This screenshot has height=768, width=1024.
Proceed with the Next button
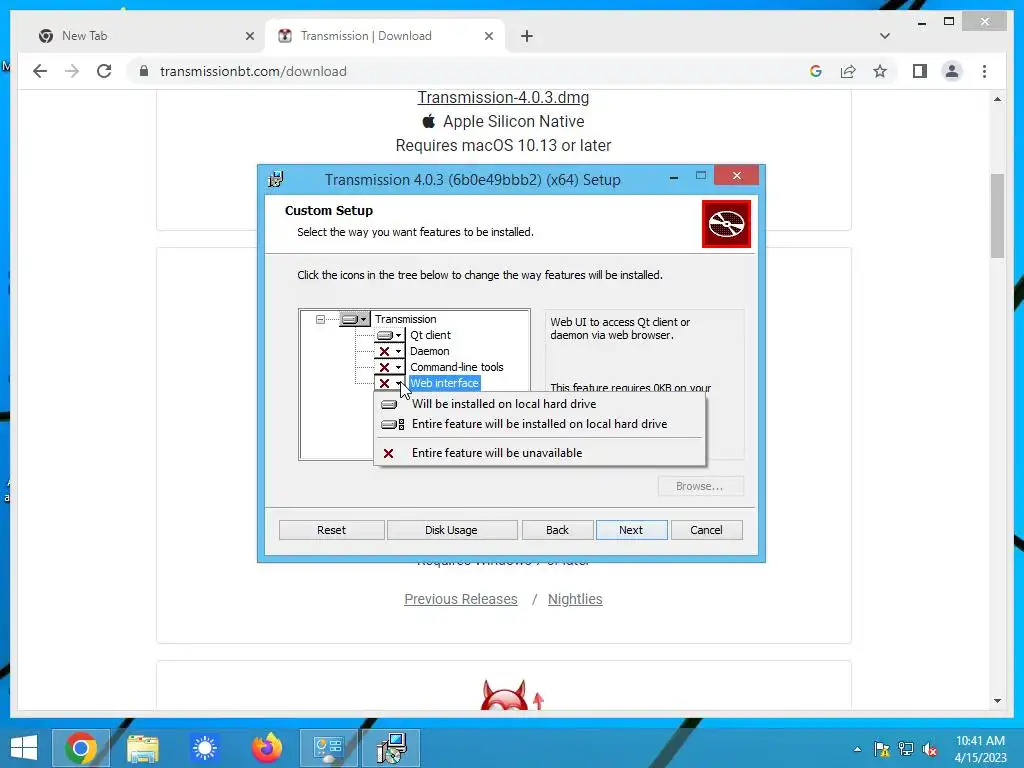631,530
